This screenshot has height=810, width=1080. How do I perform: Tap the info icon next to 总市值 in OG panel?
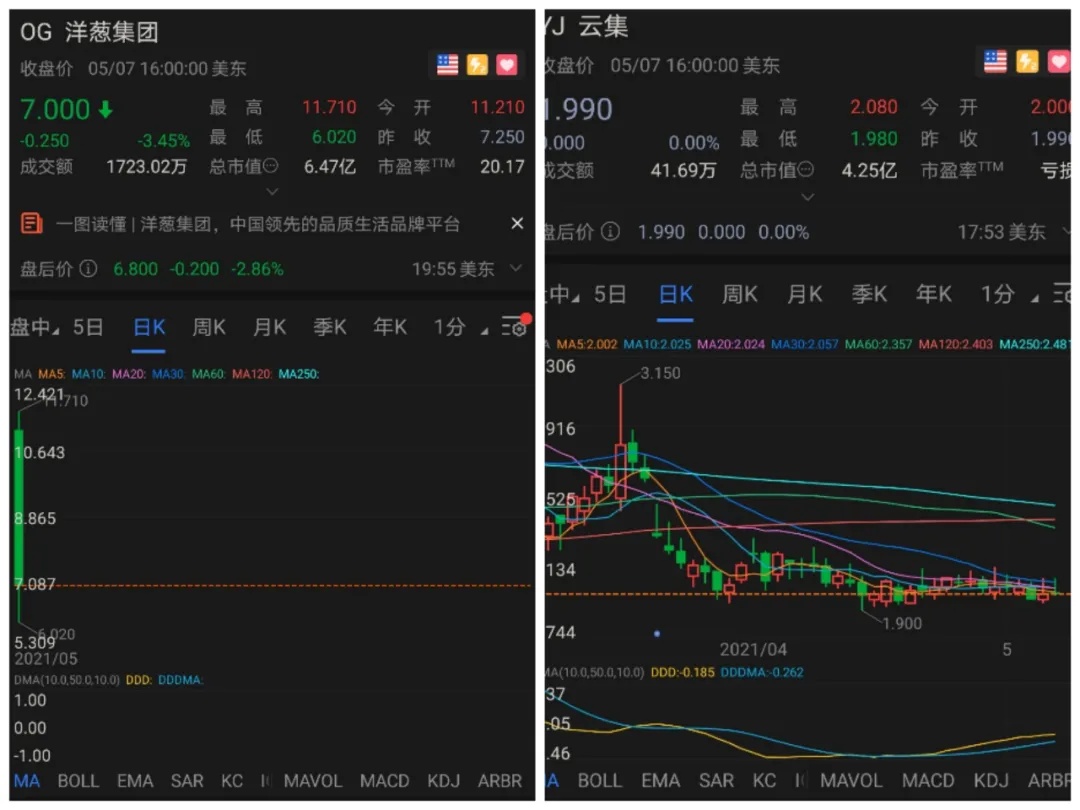[x=271, y=166]
